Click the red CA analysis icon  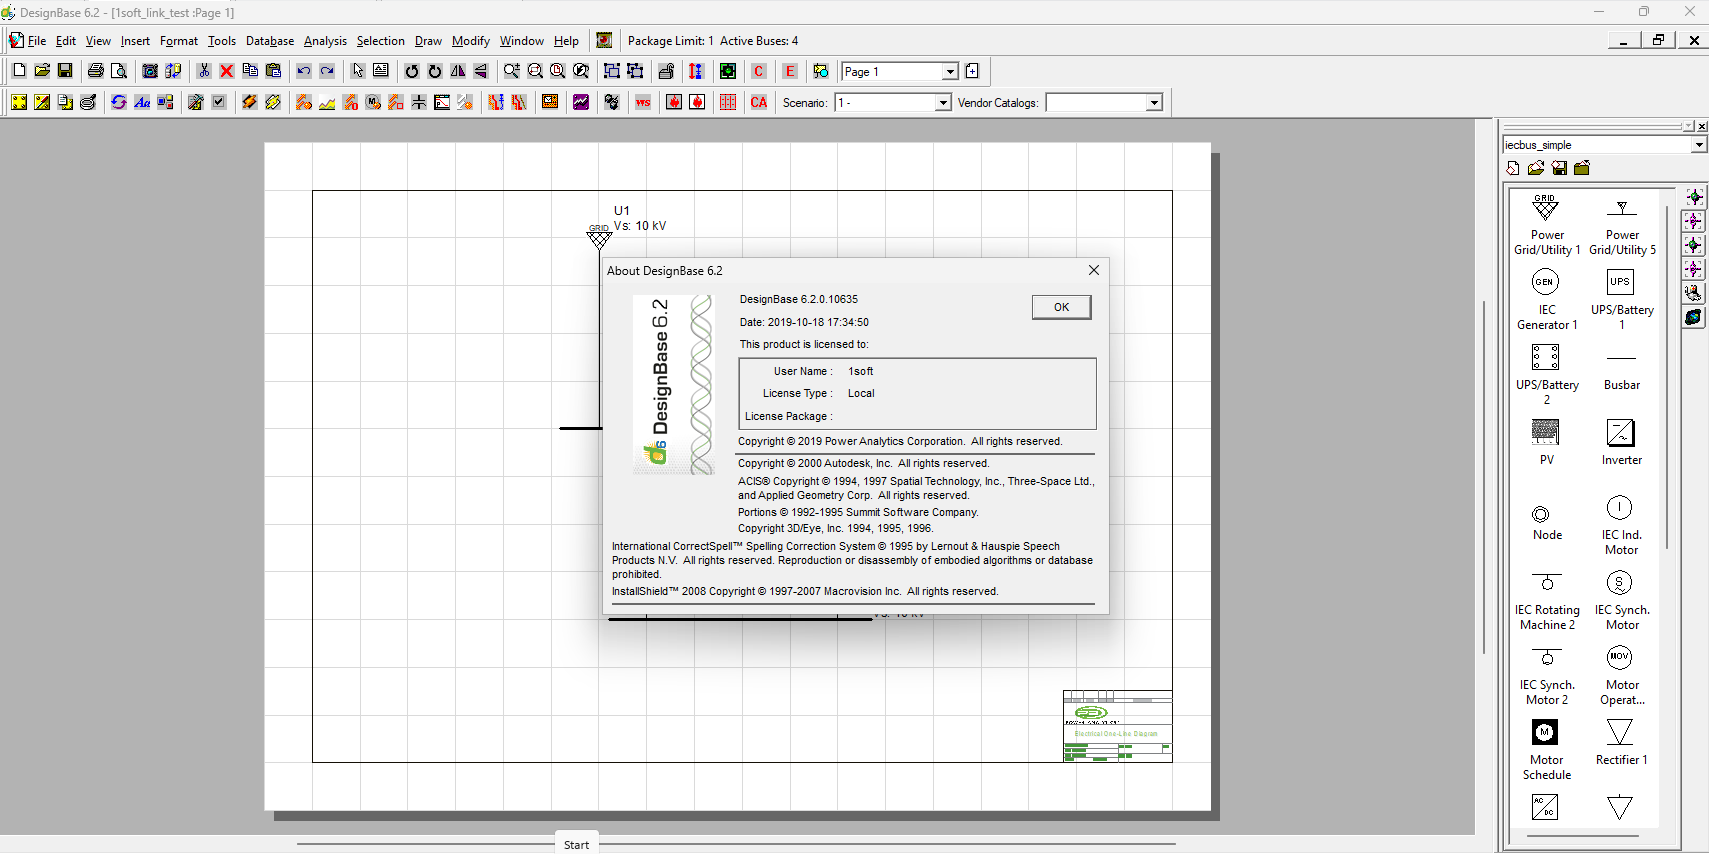(x=759, y=102)
